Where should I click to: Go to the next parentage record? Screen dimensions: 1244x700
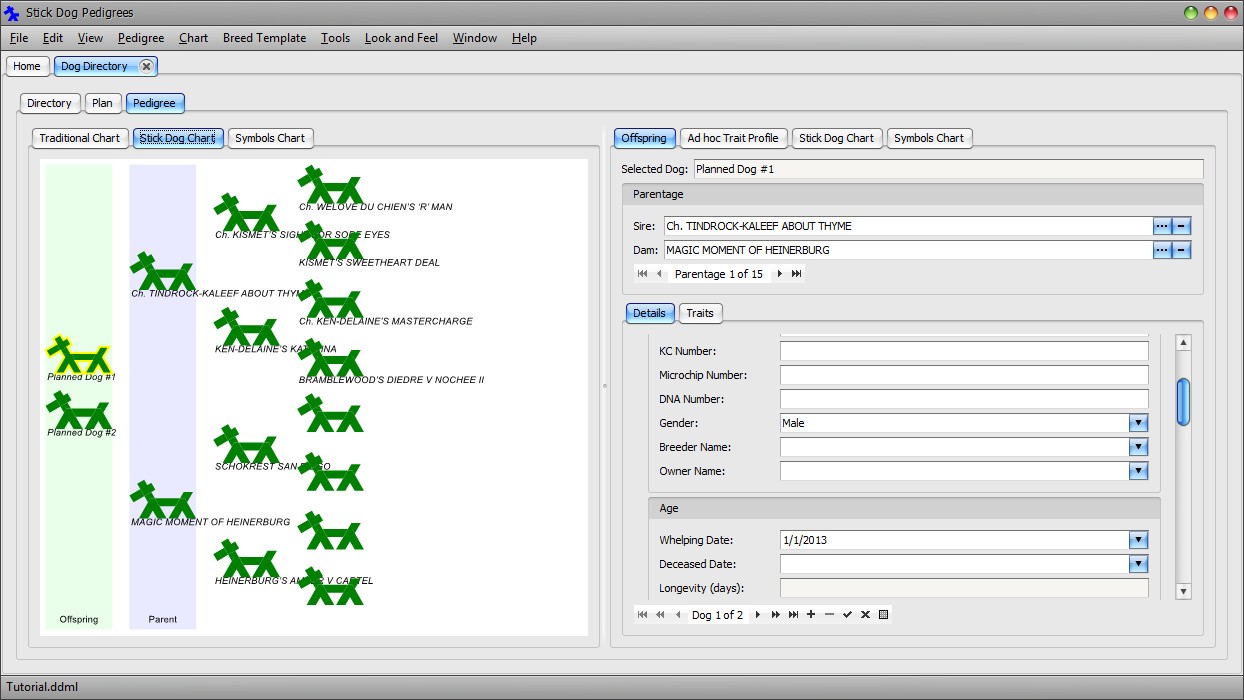click(x=780, y=274)
